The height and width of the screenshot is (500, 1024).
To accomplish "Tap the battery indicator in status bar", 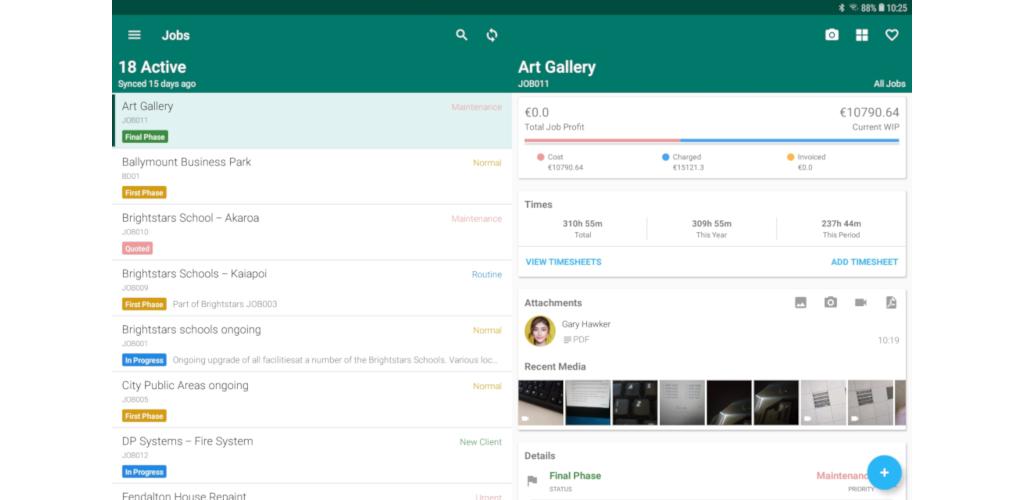I will tap(882, 8).
